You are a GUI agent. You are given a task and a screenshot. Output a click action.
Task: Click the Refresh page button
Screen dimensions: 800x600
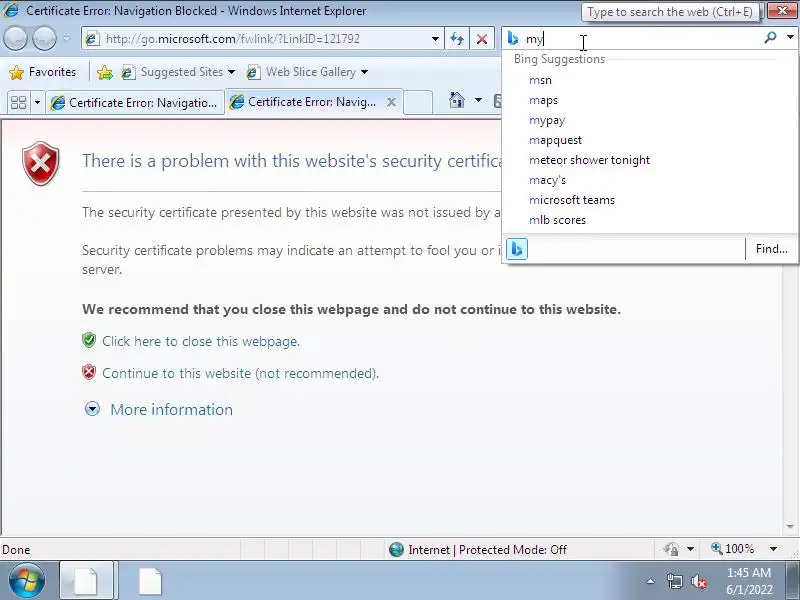457,39
